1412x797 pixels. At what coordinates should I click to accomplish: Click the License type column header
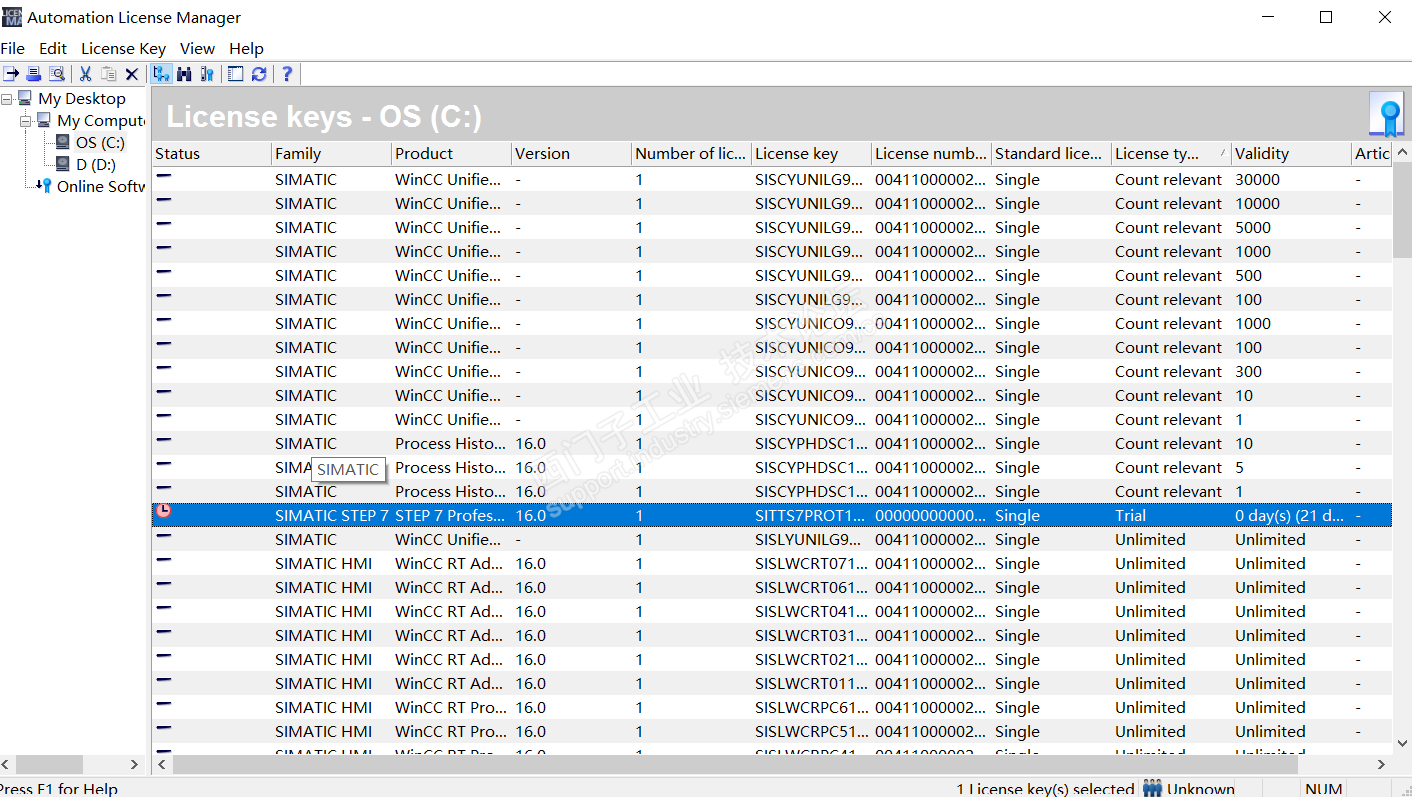click(x=1171, y=153)
